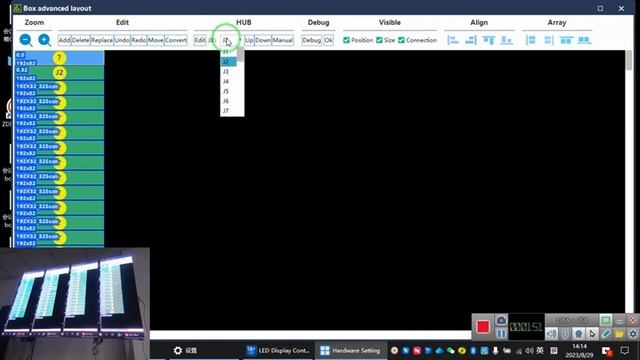The height and width of the screenshot is (360, 640).
Task: Click the system volume tray icon
Action: pos(529,350)
